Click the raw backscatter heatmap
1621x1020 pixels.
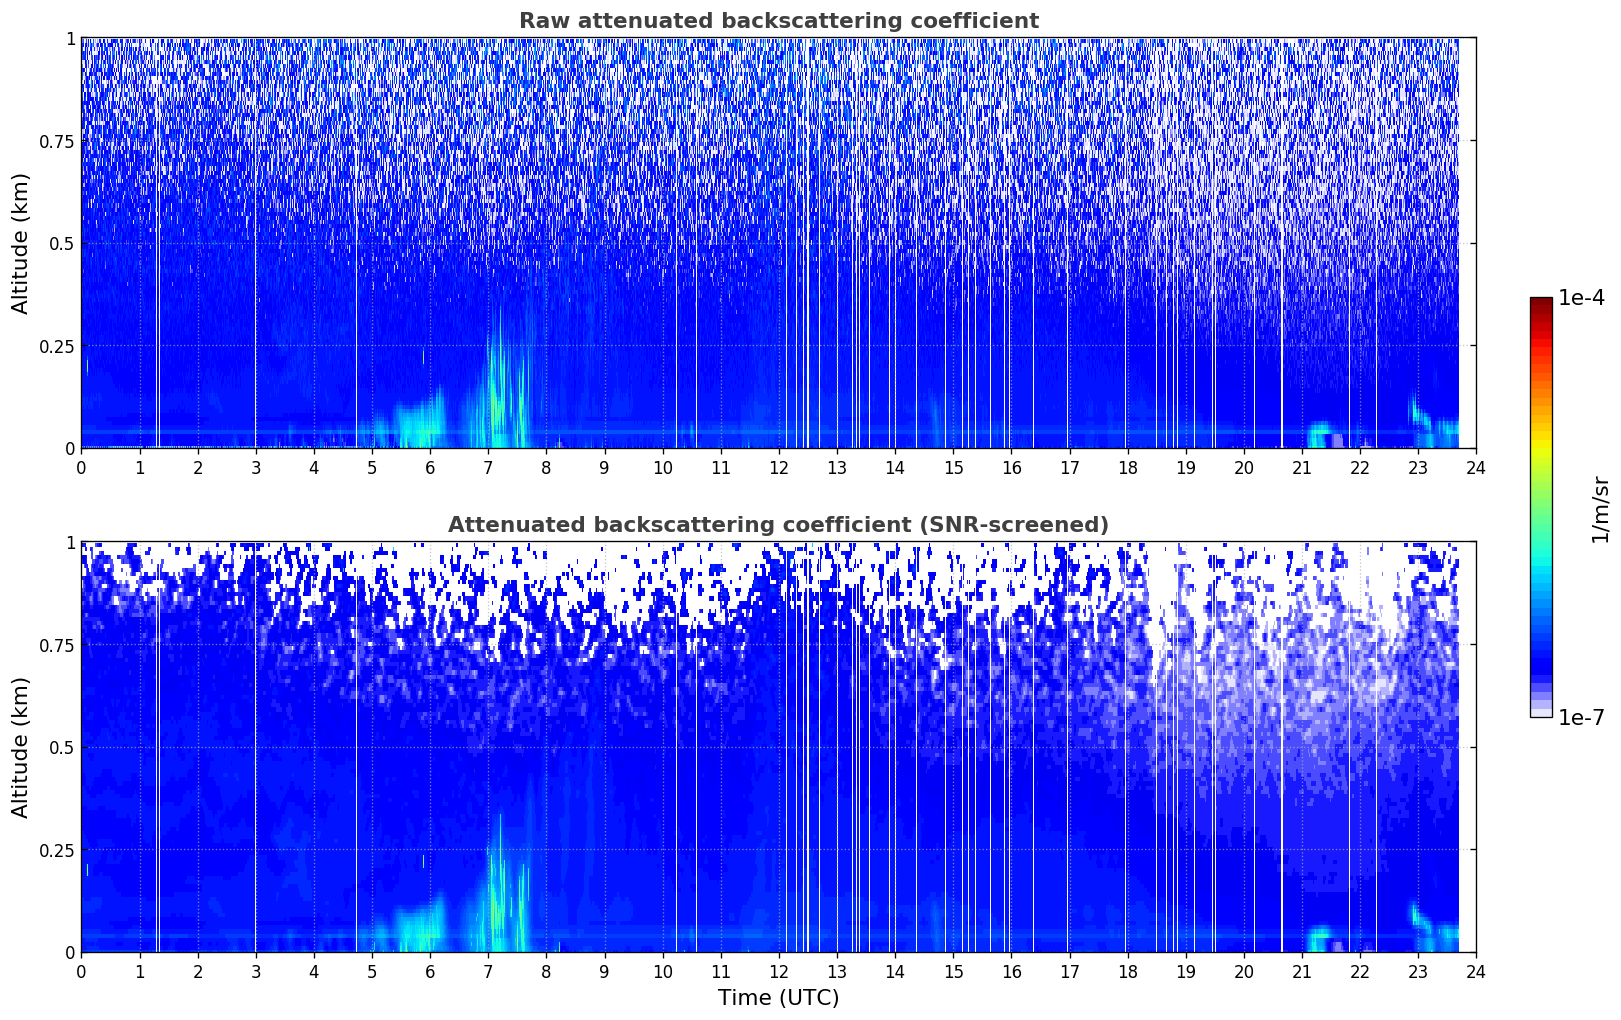[x=778, y=243]
